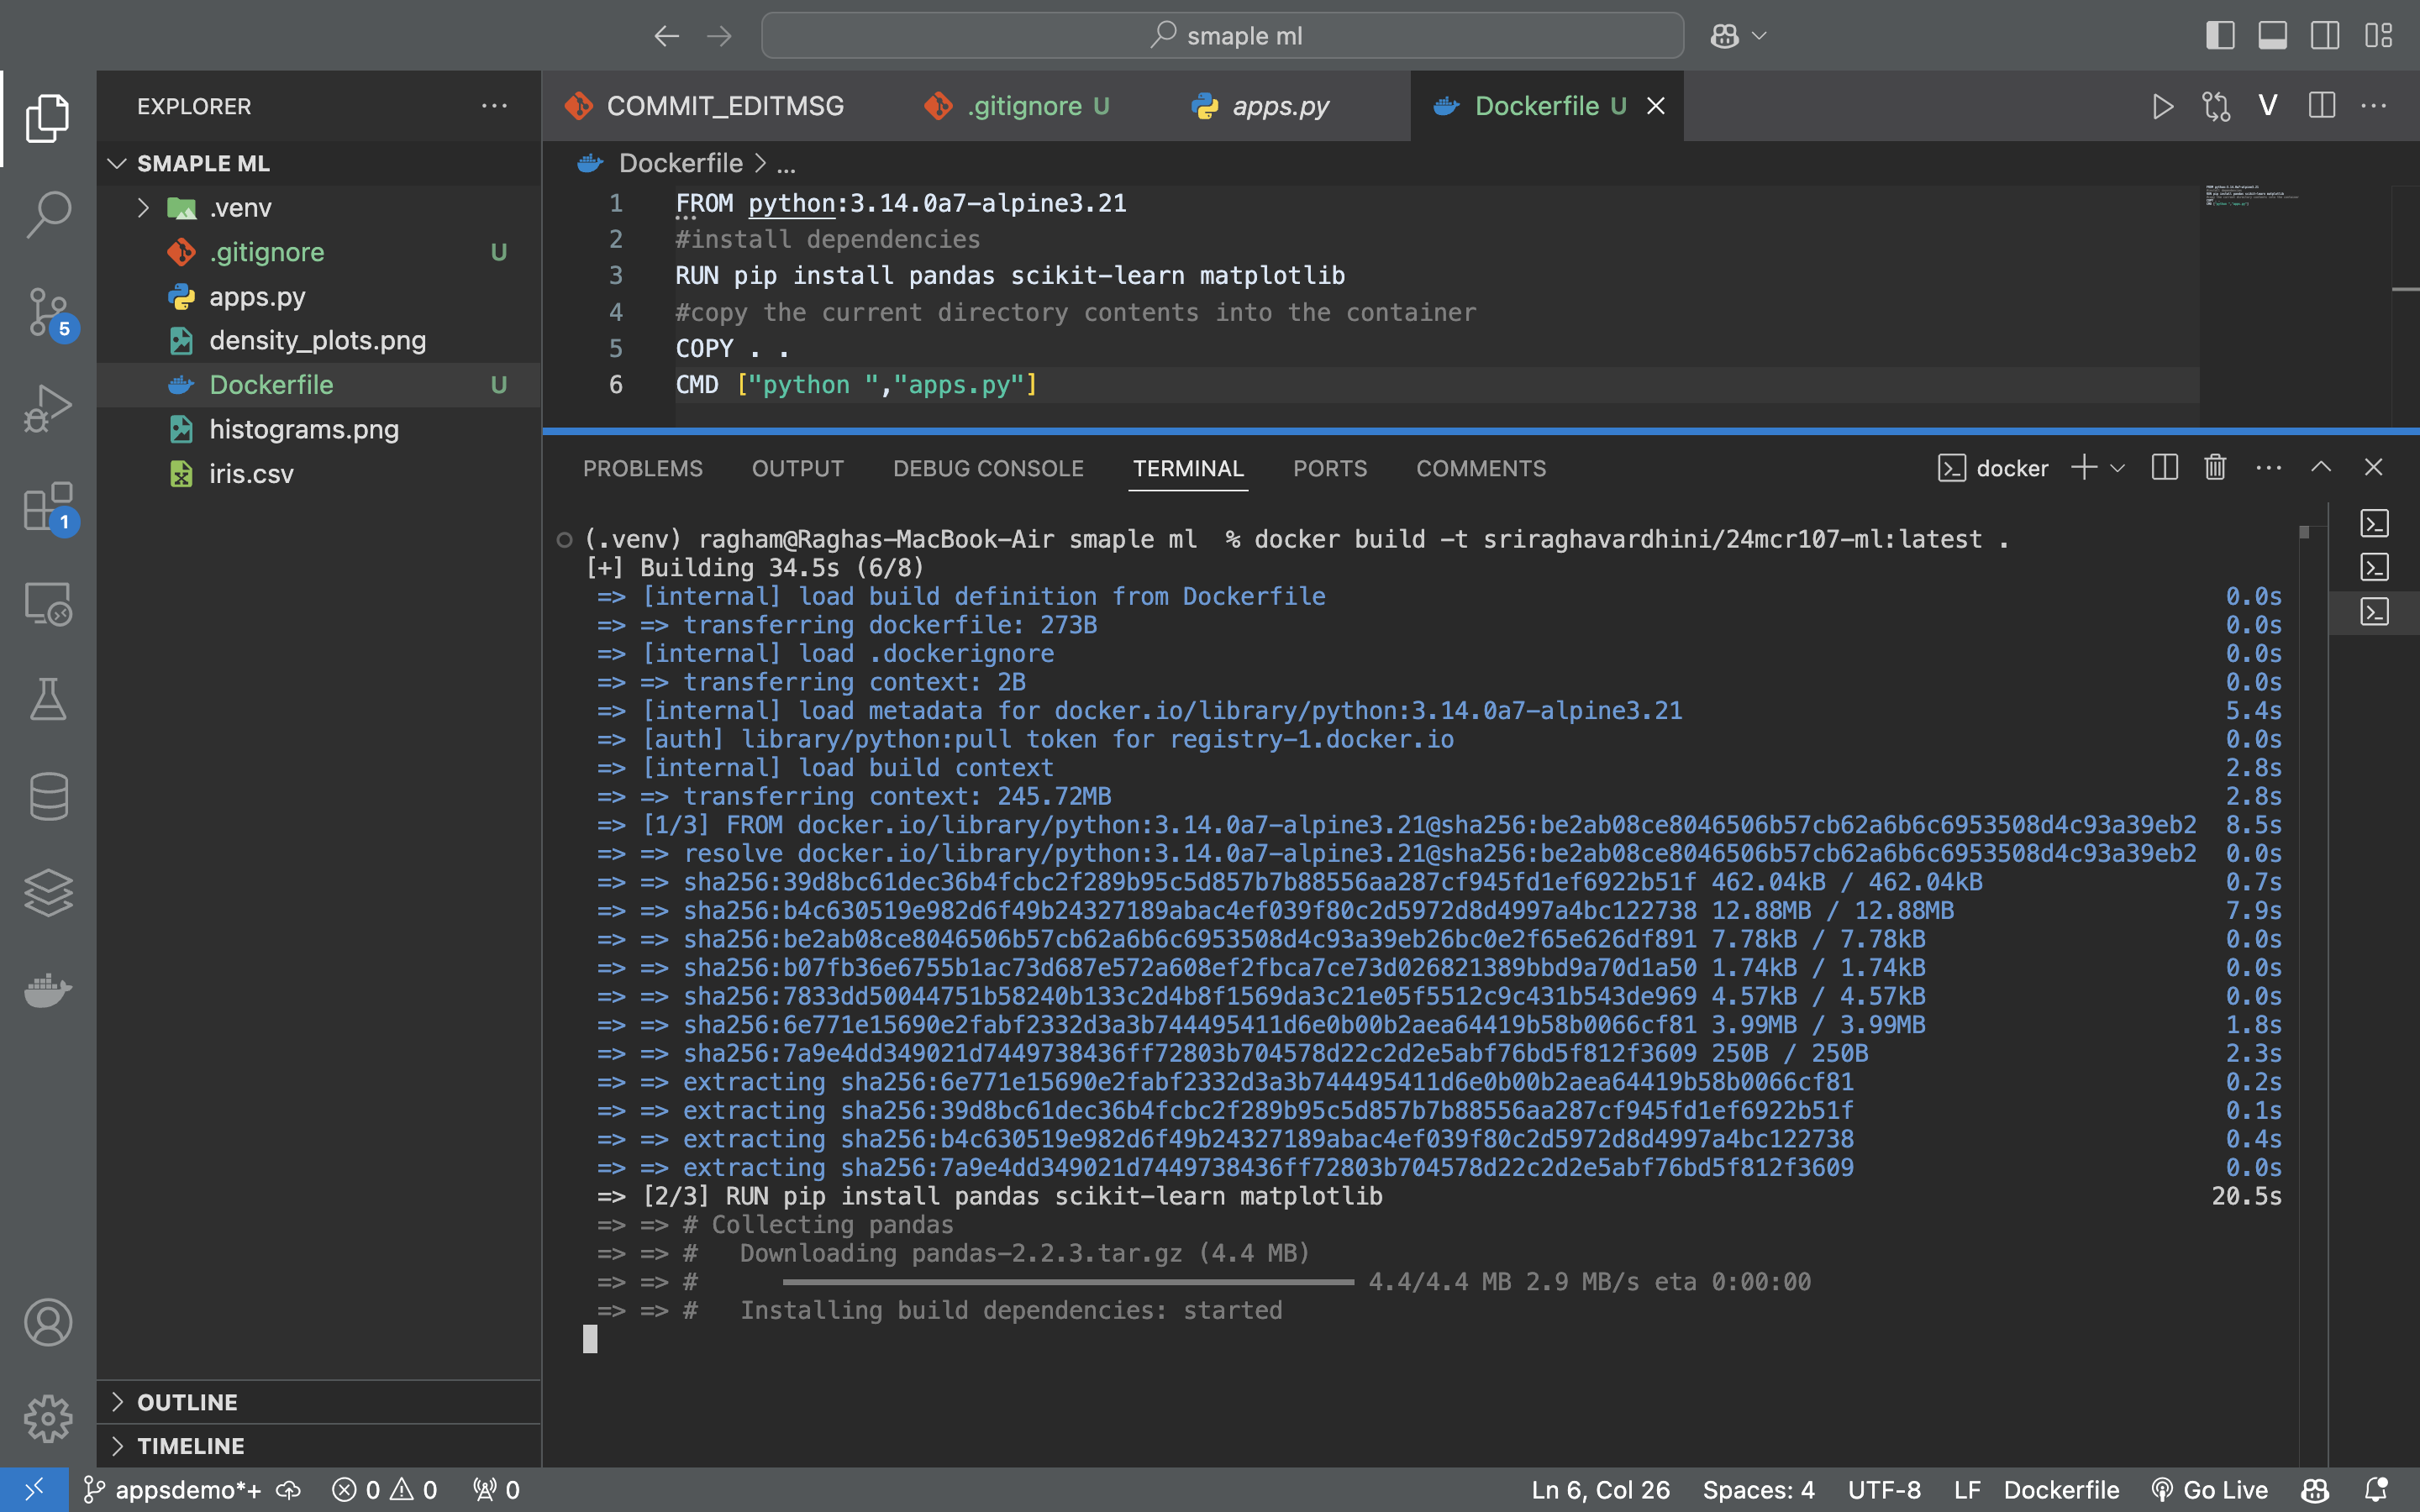Add a new terminal with plus icon

pos(2084,467)
